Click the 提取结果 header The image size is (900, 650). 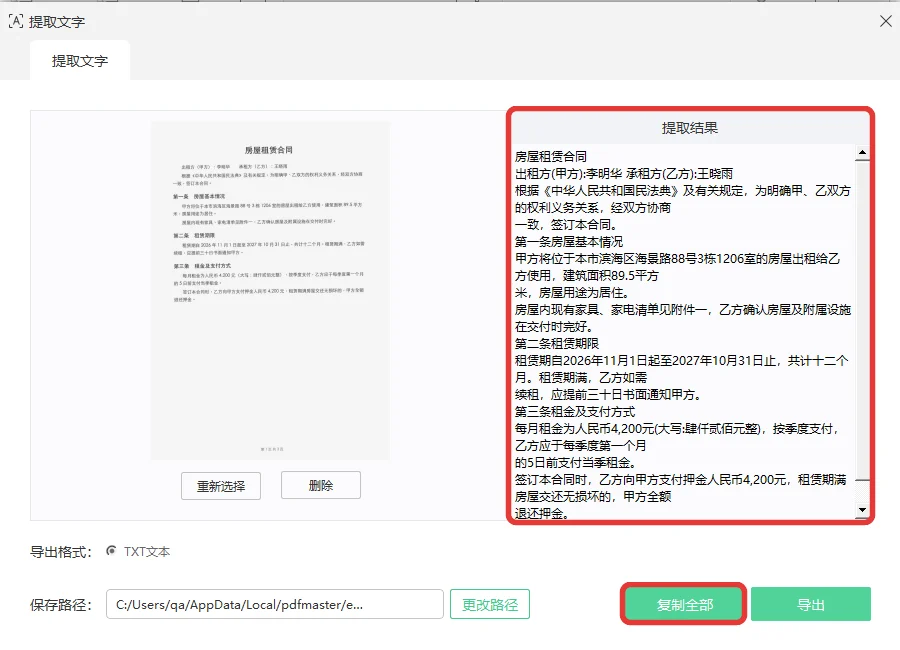pos(690,128)
